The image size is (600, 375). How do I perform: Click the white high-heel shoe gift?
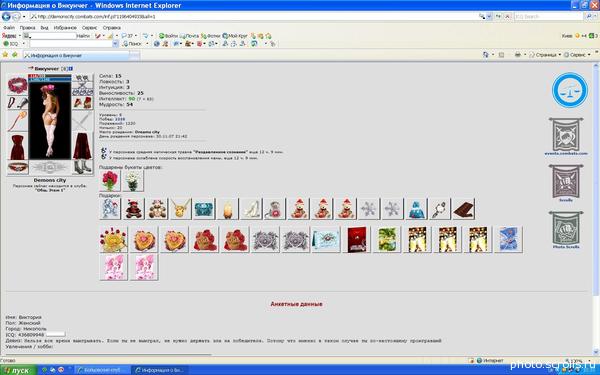point(251,209)
